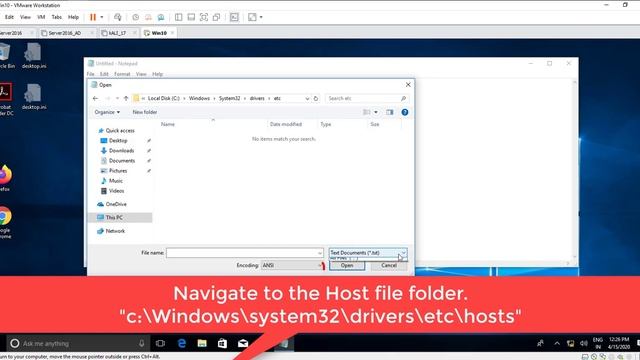Click the File name input field
Image resolution: width=640 pixels, height=360 pixels.
(x=244, y=253)
